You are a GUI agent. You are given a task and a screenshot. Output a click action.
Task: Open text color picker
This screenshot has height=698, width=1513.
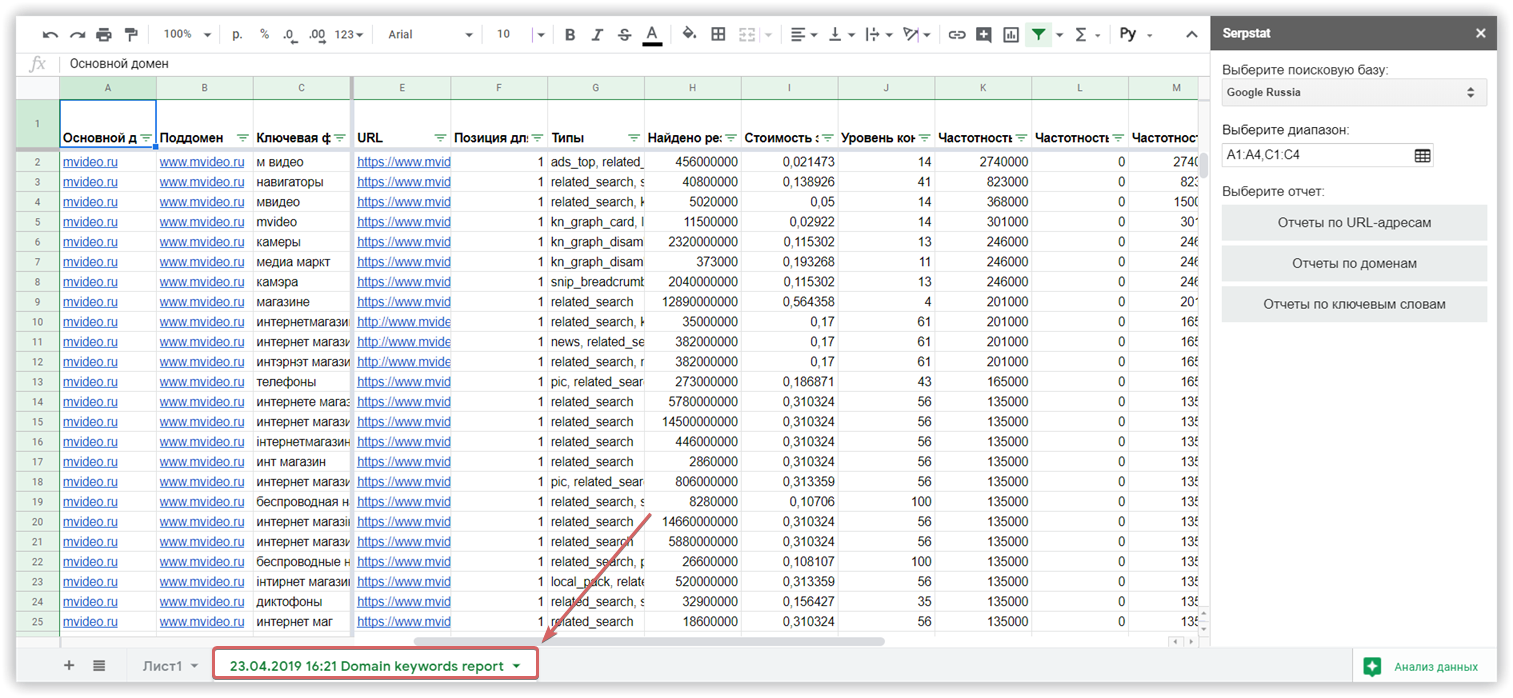[x=652, y=35]
